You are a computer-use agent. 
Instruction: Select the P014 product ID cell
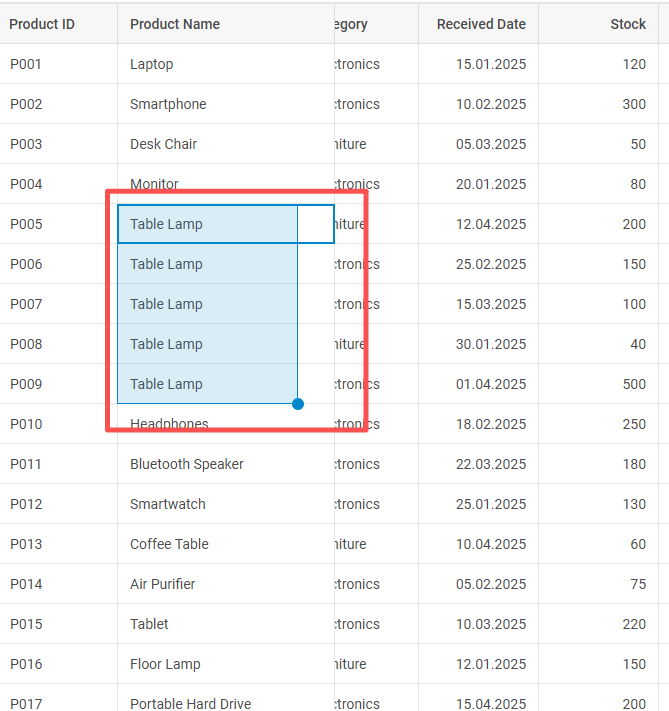click(x=27, y=584)
